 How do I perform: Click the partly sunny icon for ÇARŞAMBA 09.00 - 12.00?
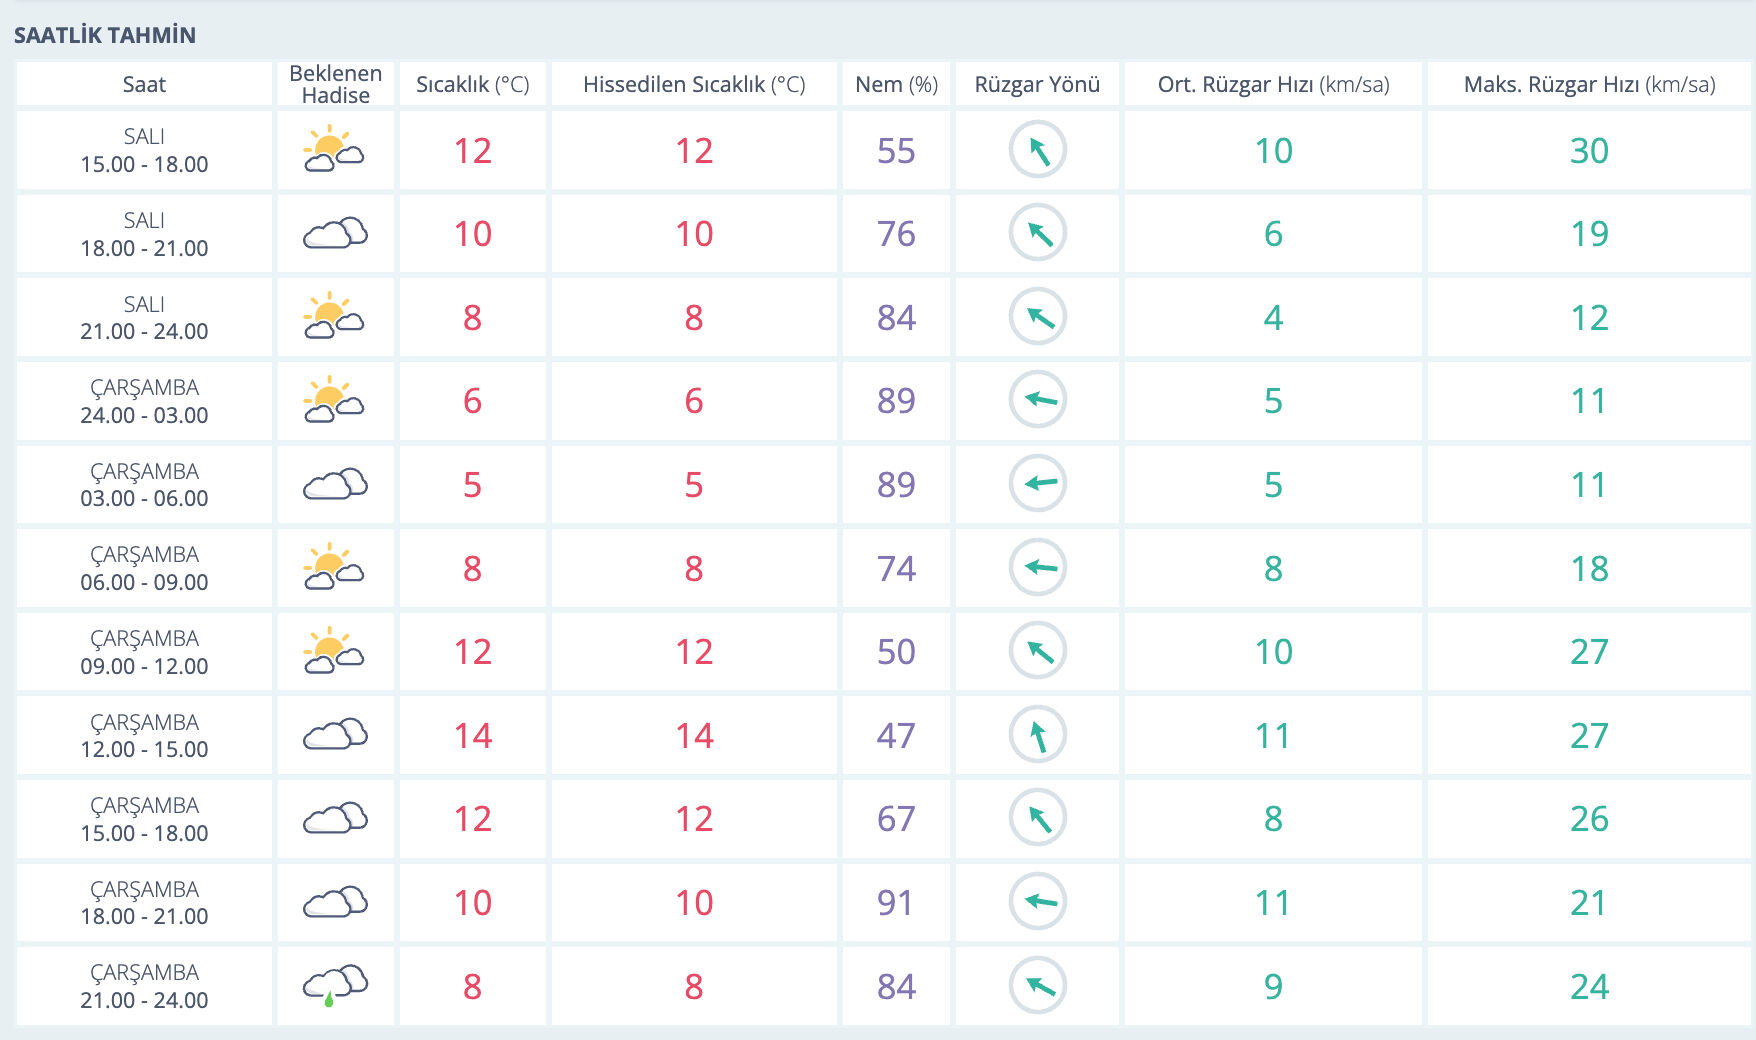coord(334,651)
